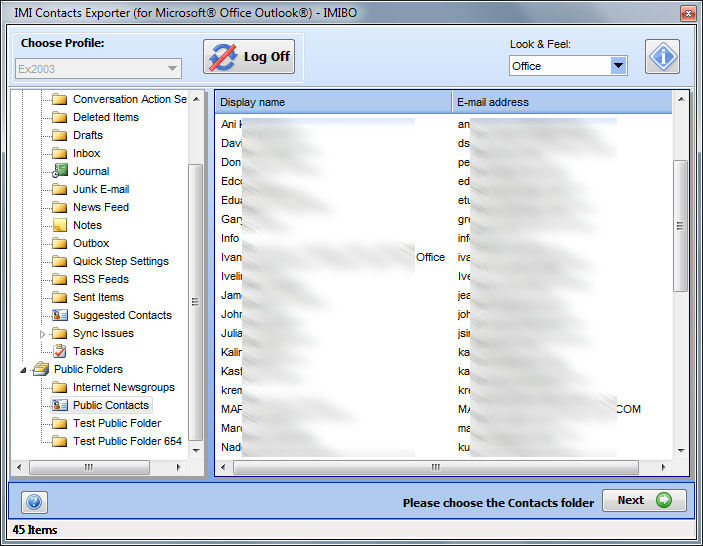The width and height of the screenshot is (703, 546).
Task: Expand the Sync Issues tree node
Action: tap(43, 334)
